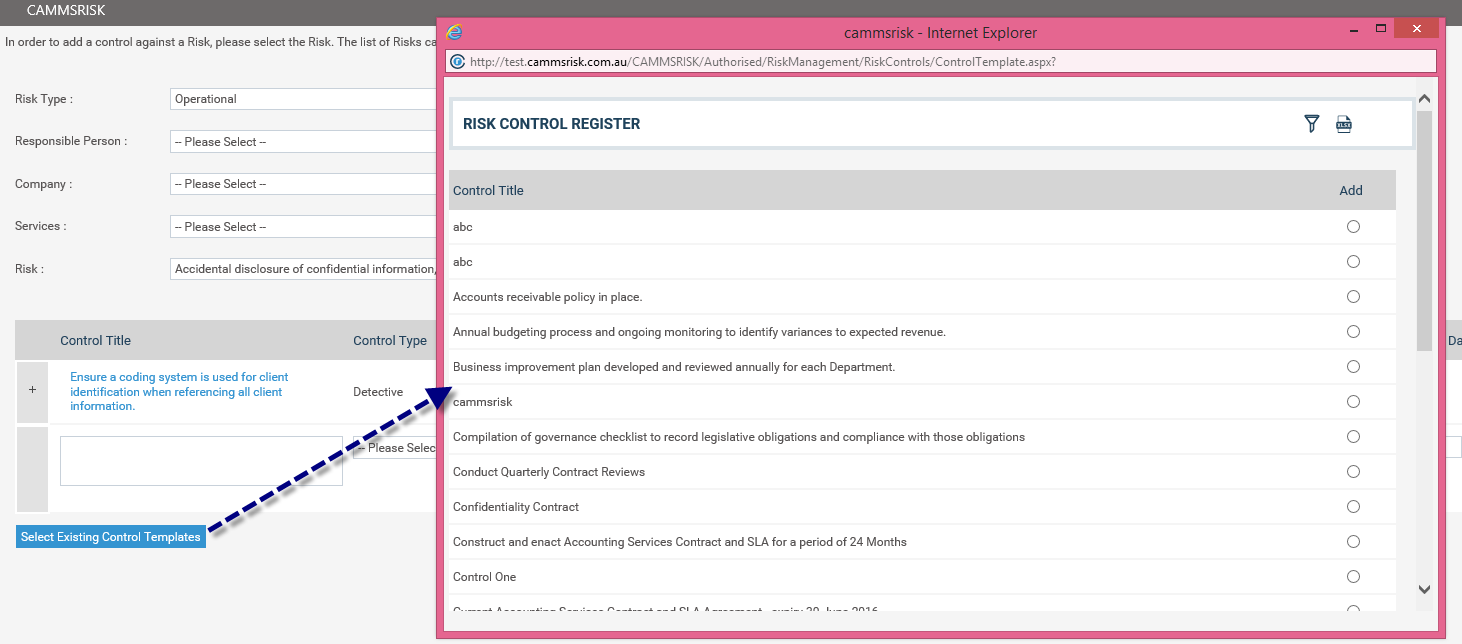Open the Responsible Person dropdown
The height and width of the screenshot is (644, 1462).
304,142
